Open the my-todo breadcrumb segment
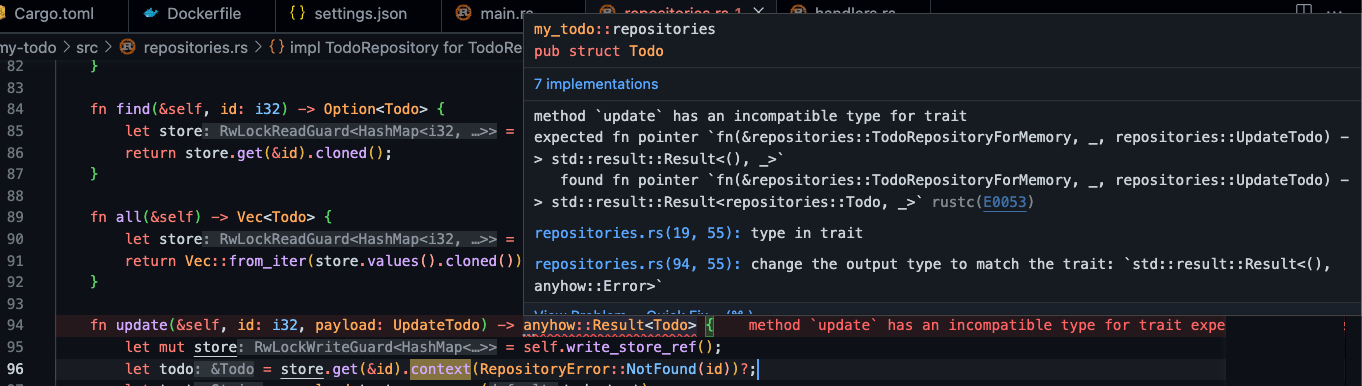This screenshot has height=386, width=1362. 29,47
